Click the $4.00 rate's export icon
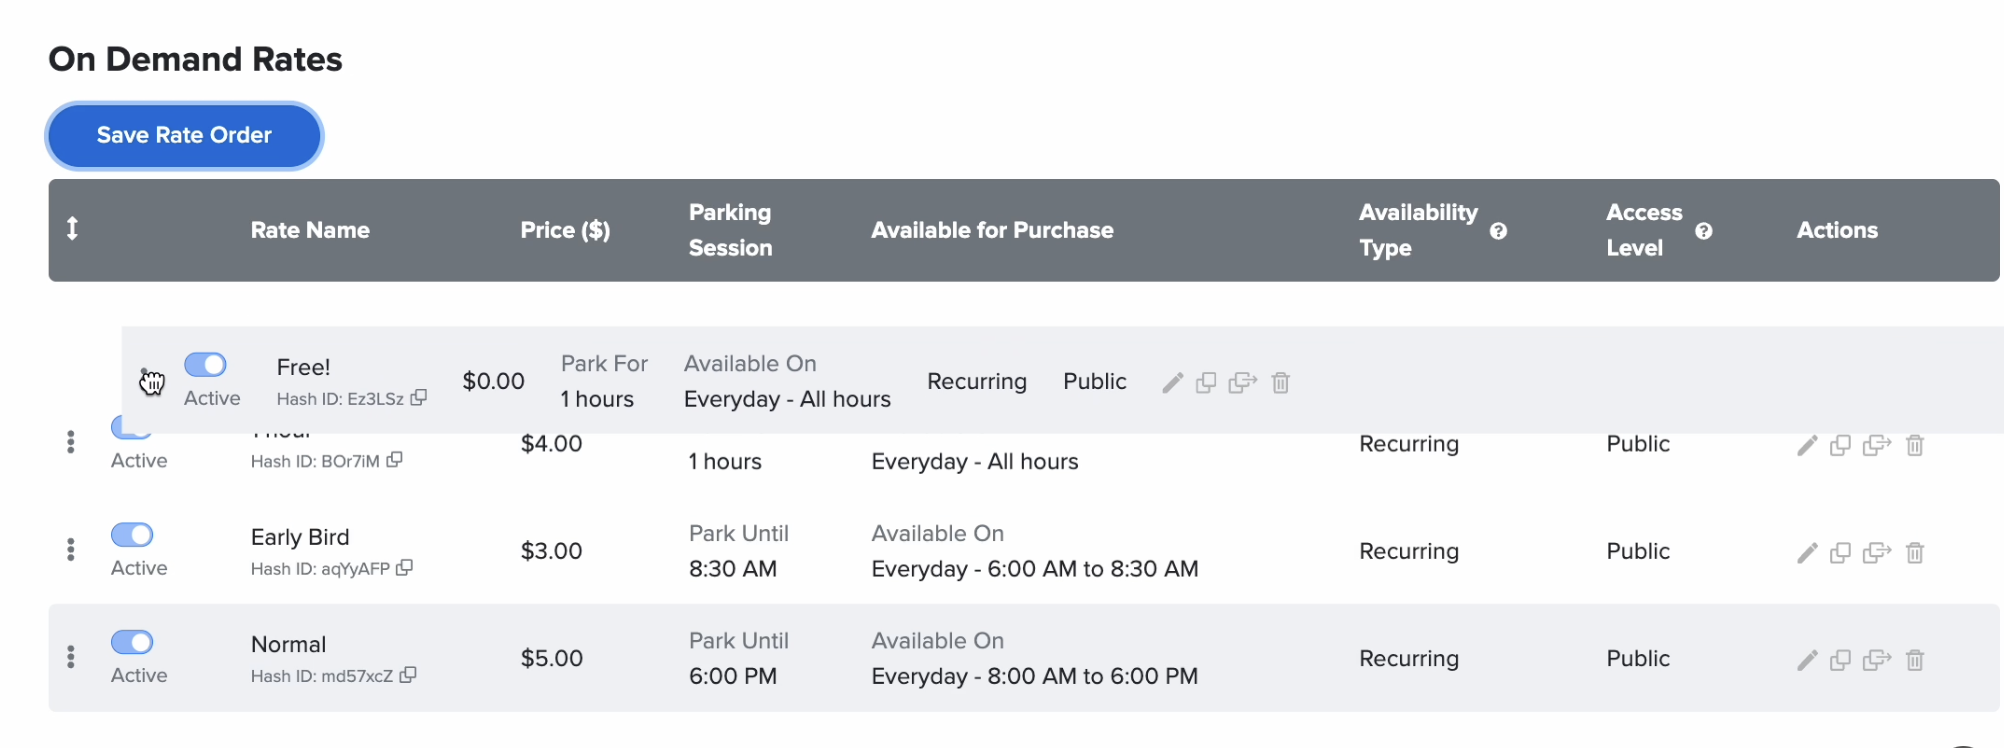Image resolution: width=2004 pixels, height=748 pixels. [x=1877, y=446]
